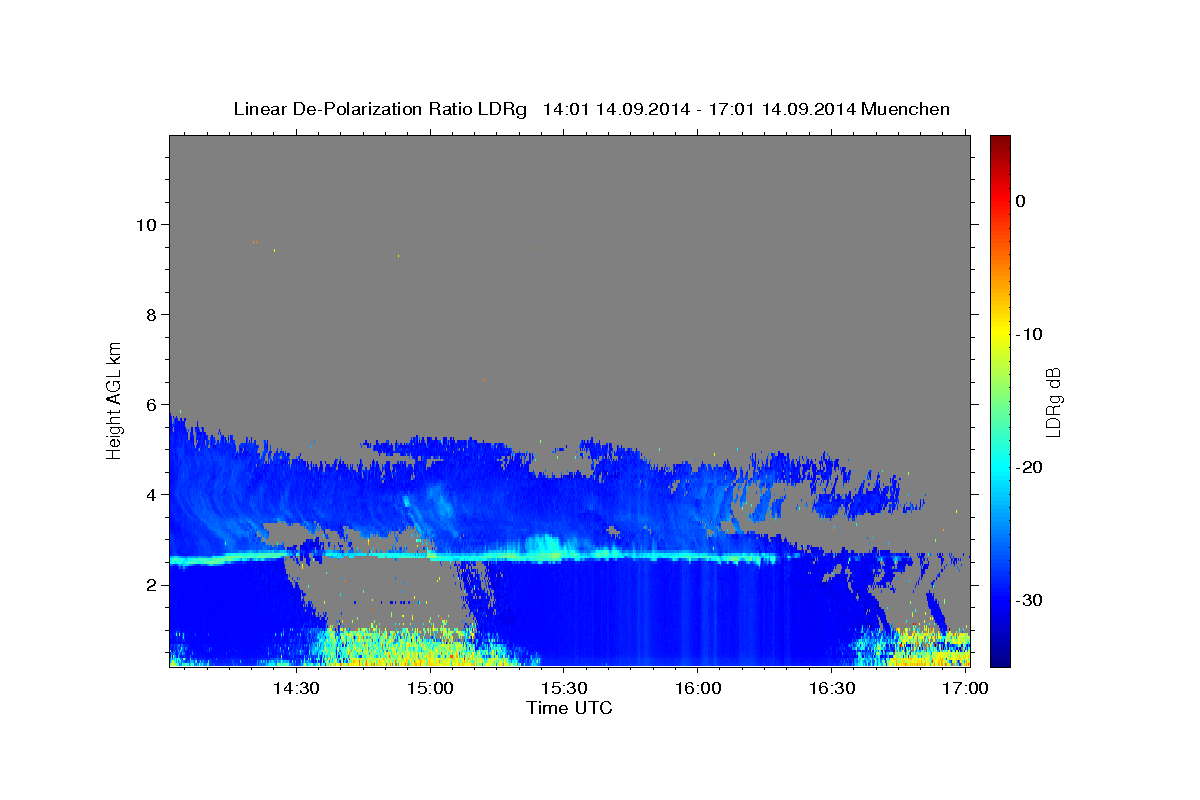Click the 'Time UTC' axis label

(569, 708)
